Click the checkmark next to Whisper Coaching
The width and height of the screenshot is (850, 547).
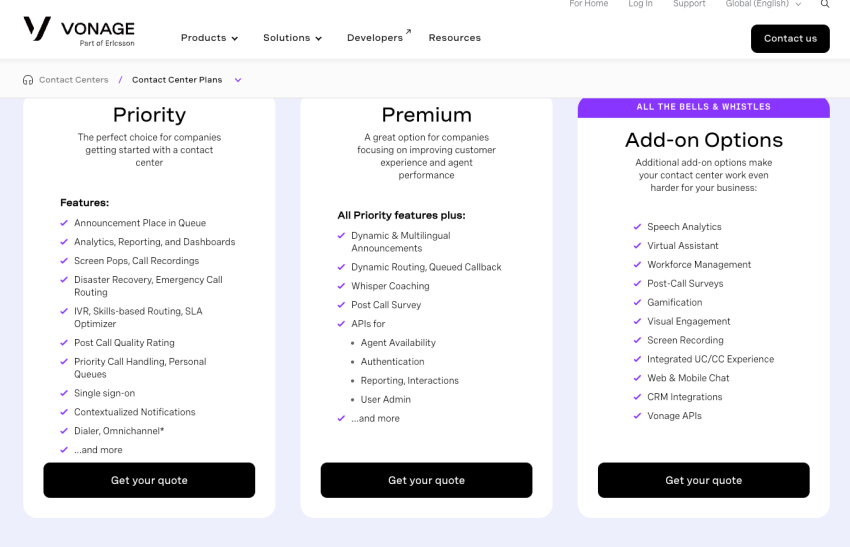coord(341,286)
